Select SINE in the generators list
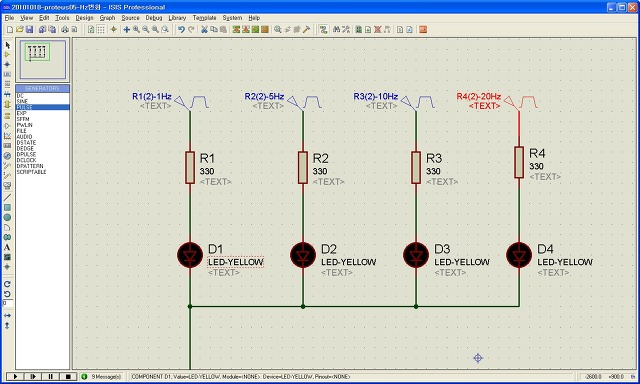640x384 pixels. click(x=42, y=101)
